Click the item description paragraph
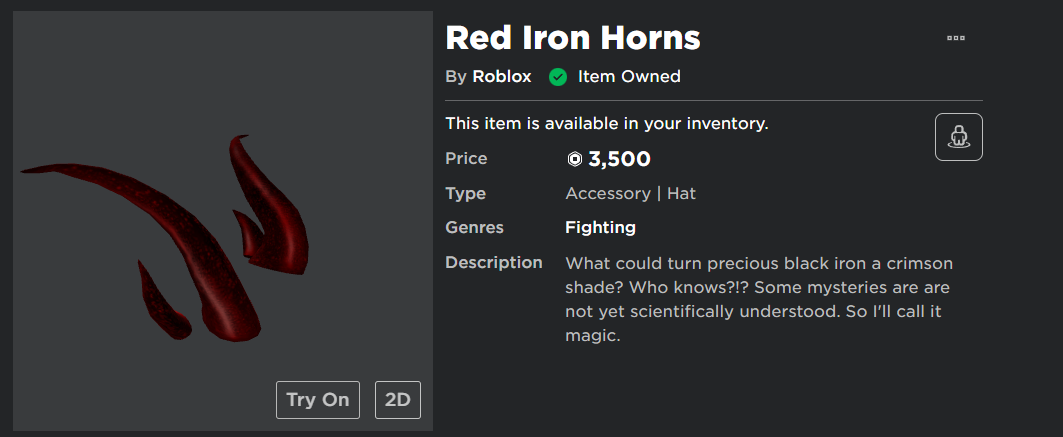Viewport: 1063px width, 437px height. coord(757,299)
